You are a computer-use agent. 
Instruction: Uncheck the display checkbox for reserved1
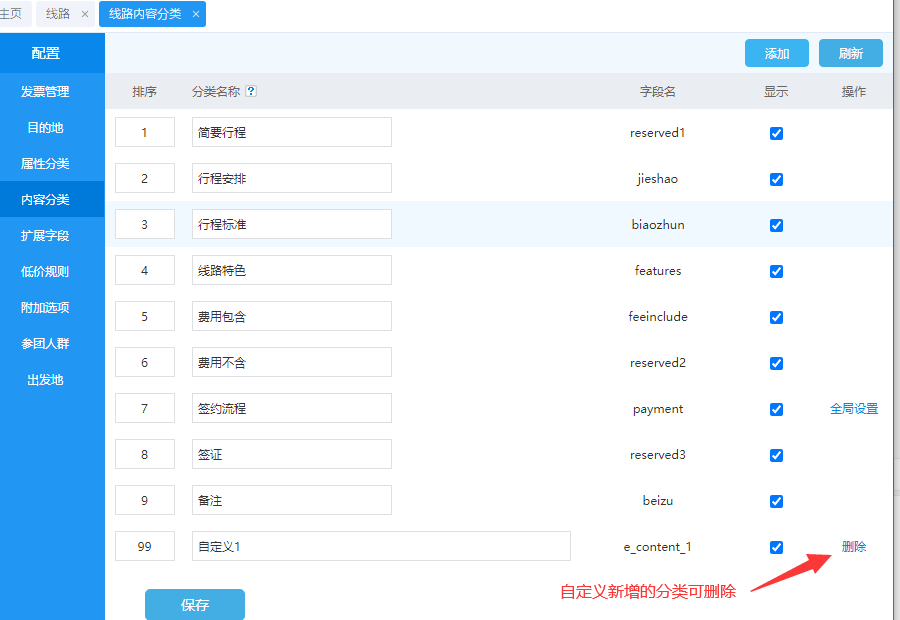tap(776, 133)
